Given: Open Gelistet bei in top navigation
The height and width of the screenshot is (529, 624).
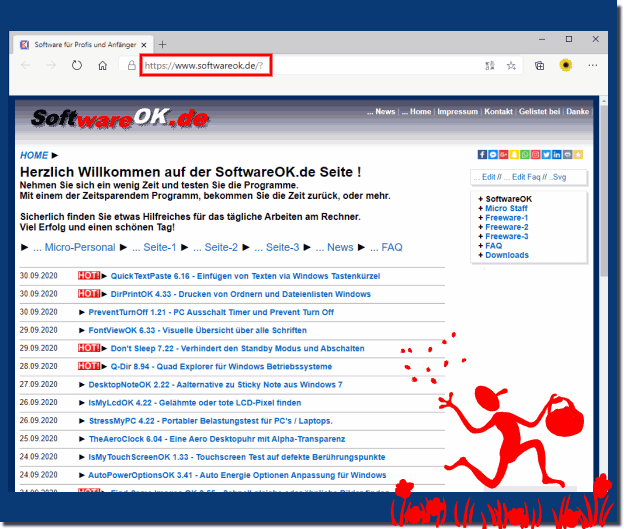Looking at the screenshot, I should coord(539,112).
